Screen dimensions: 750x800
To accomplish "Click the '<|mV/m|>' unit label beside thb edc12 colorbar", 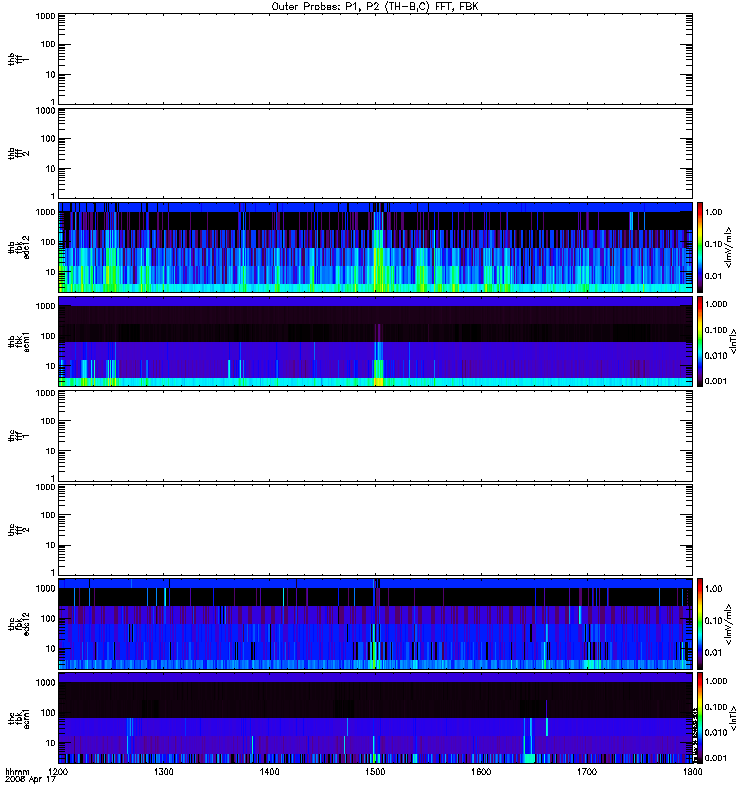I will click(x=728, y=247).
